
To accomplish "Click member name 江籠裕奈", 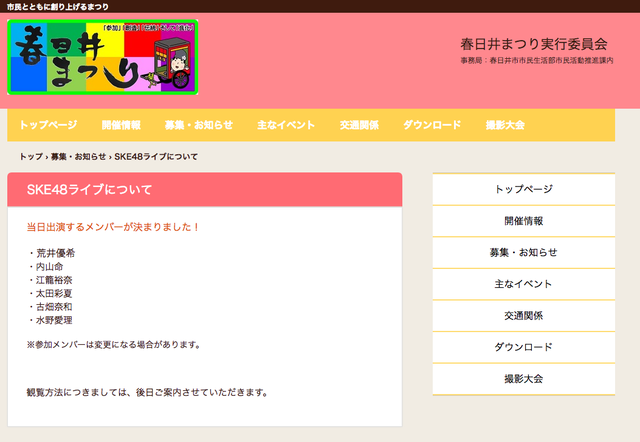I will (54, 280).
